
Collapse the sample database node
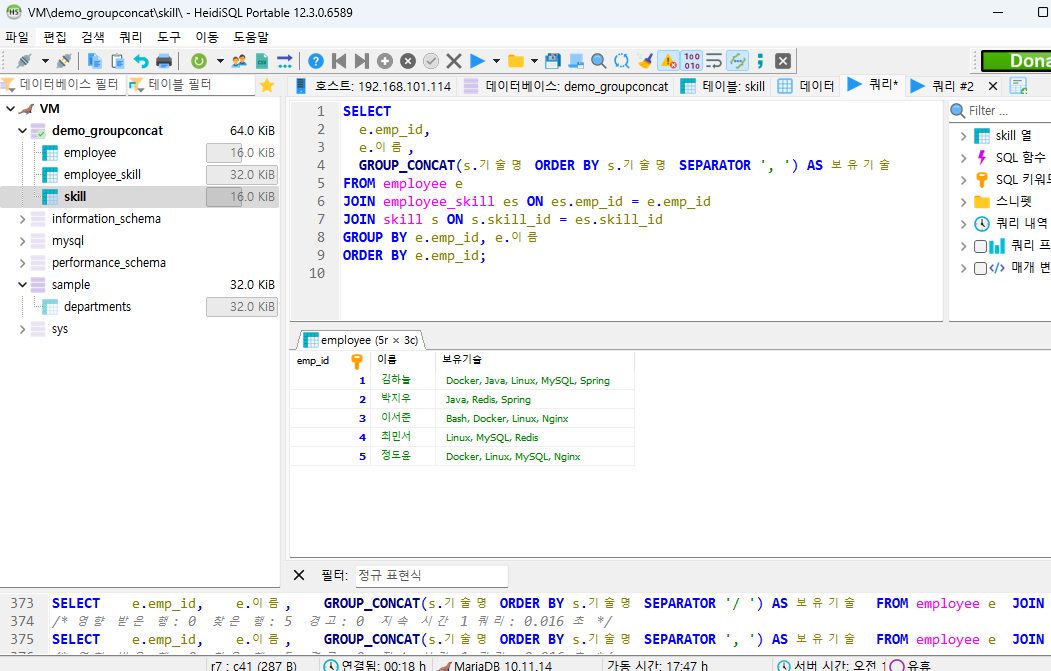pyautogui.click(x=22, y=285)
